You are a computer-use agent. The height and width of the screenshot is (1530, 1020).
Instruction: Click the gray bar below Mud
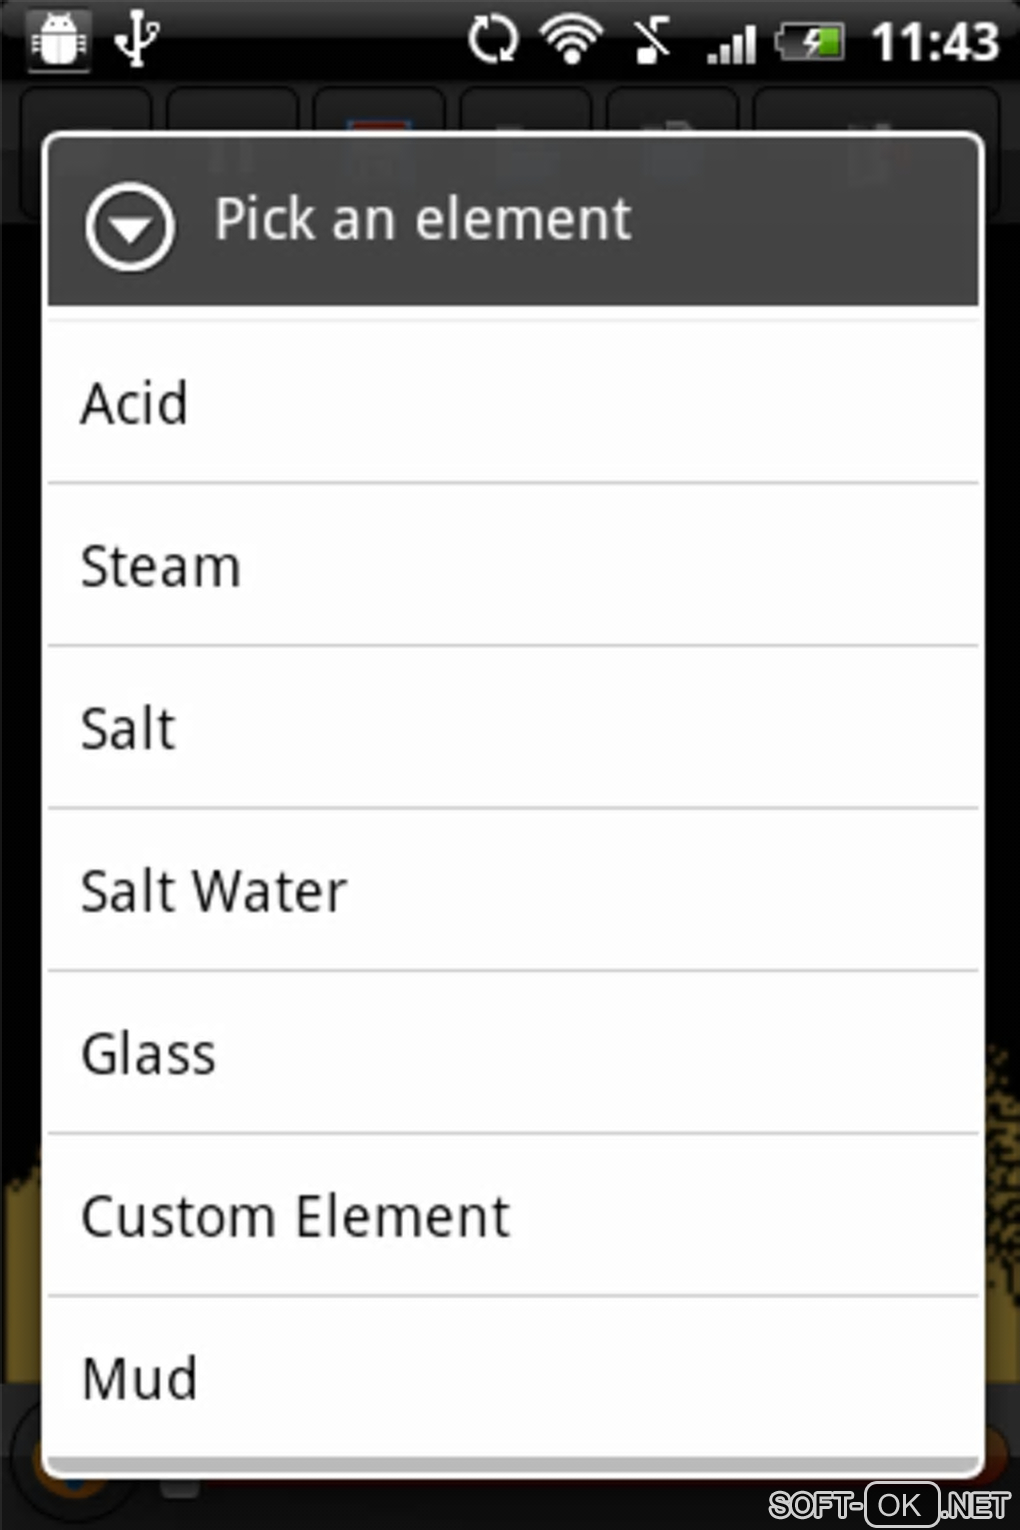[512, 1466]
